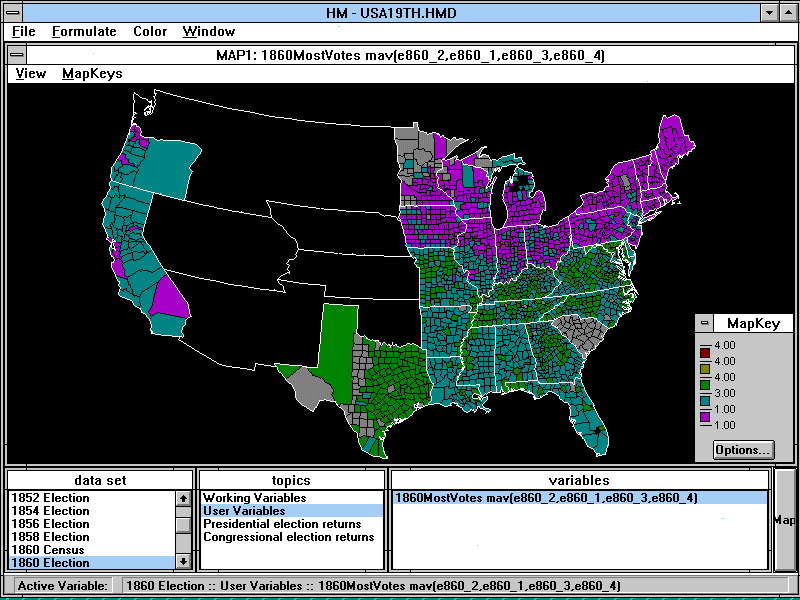Select 1854 Election data set
Screen dimensions: 800x600
coord(92,511)
